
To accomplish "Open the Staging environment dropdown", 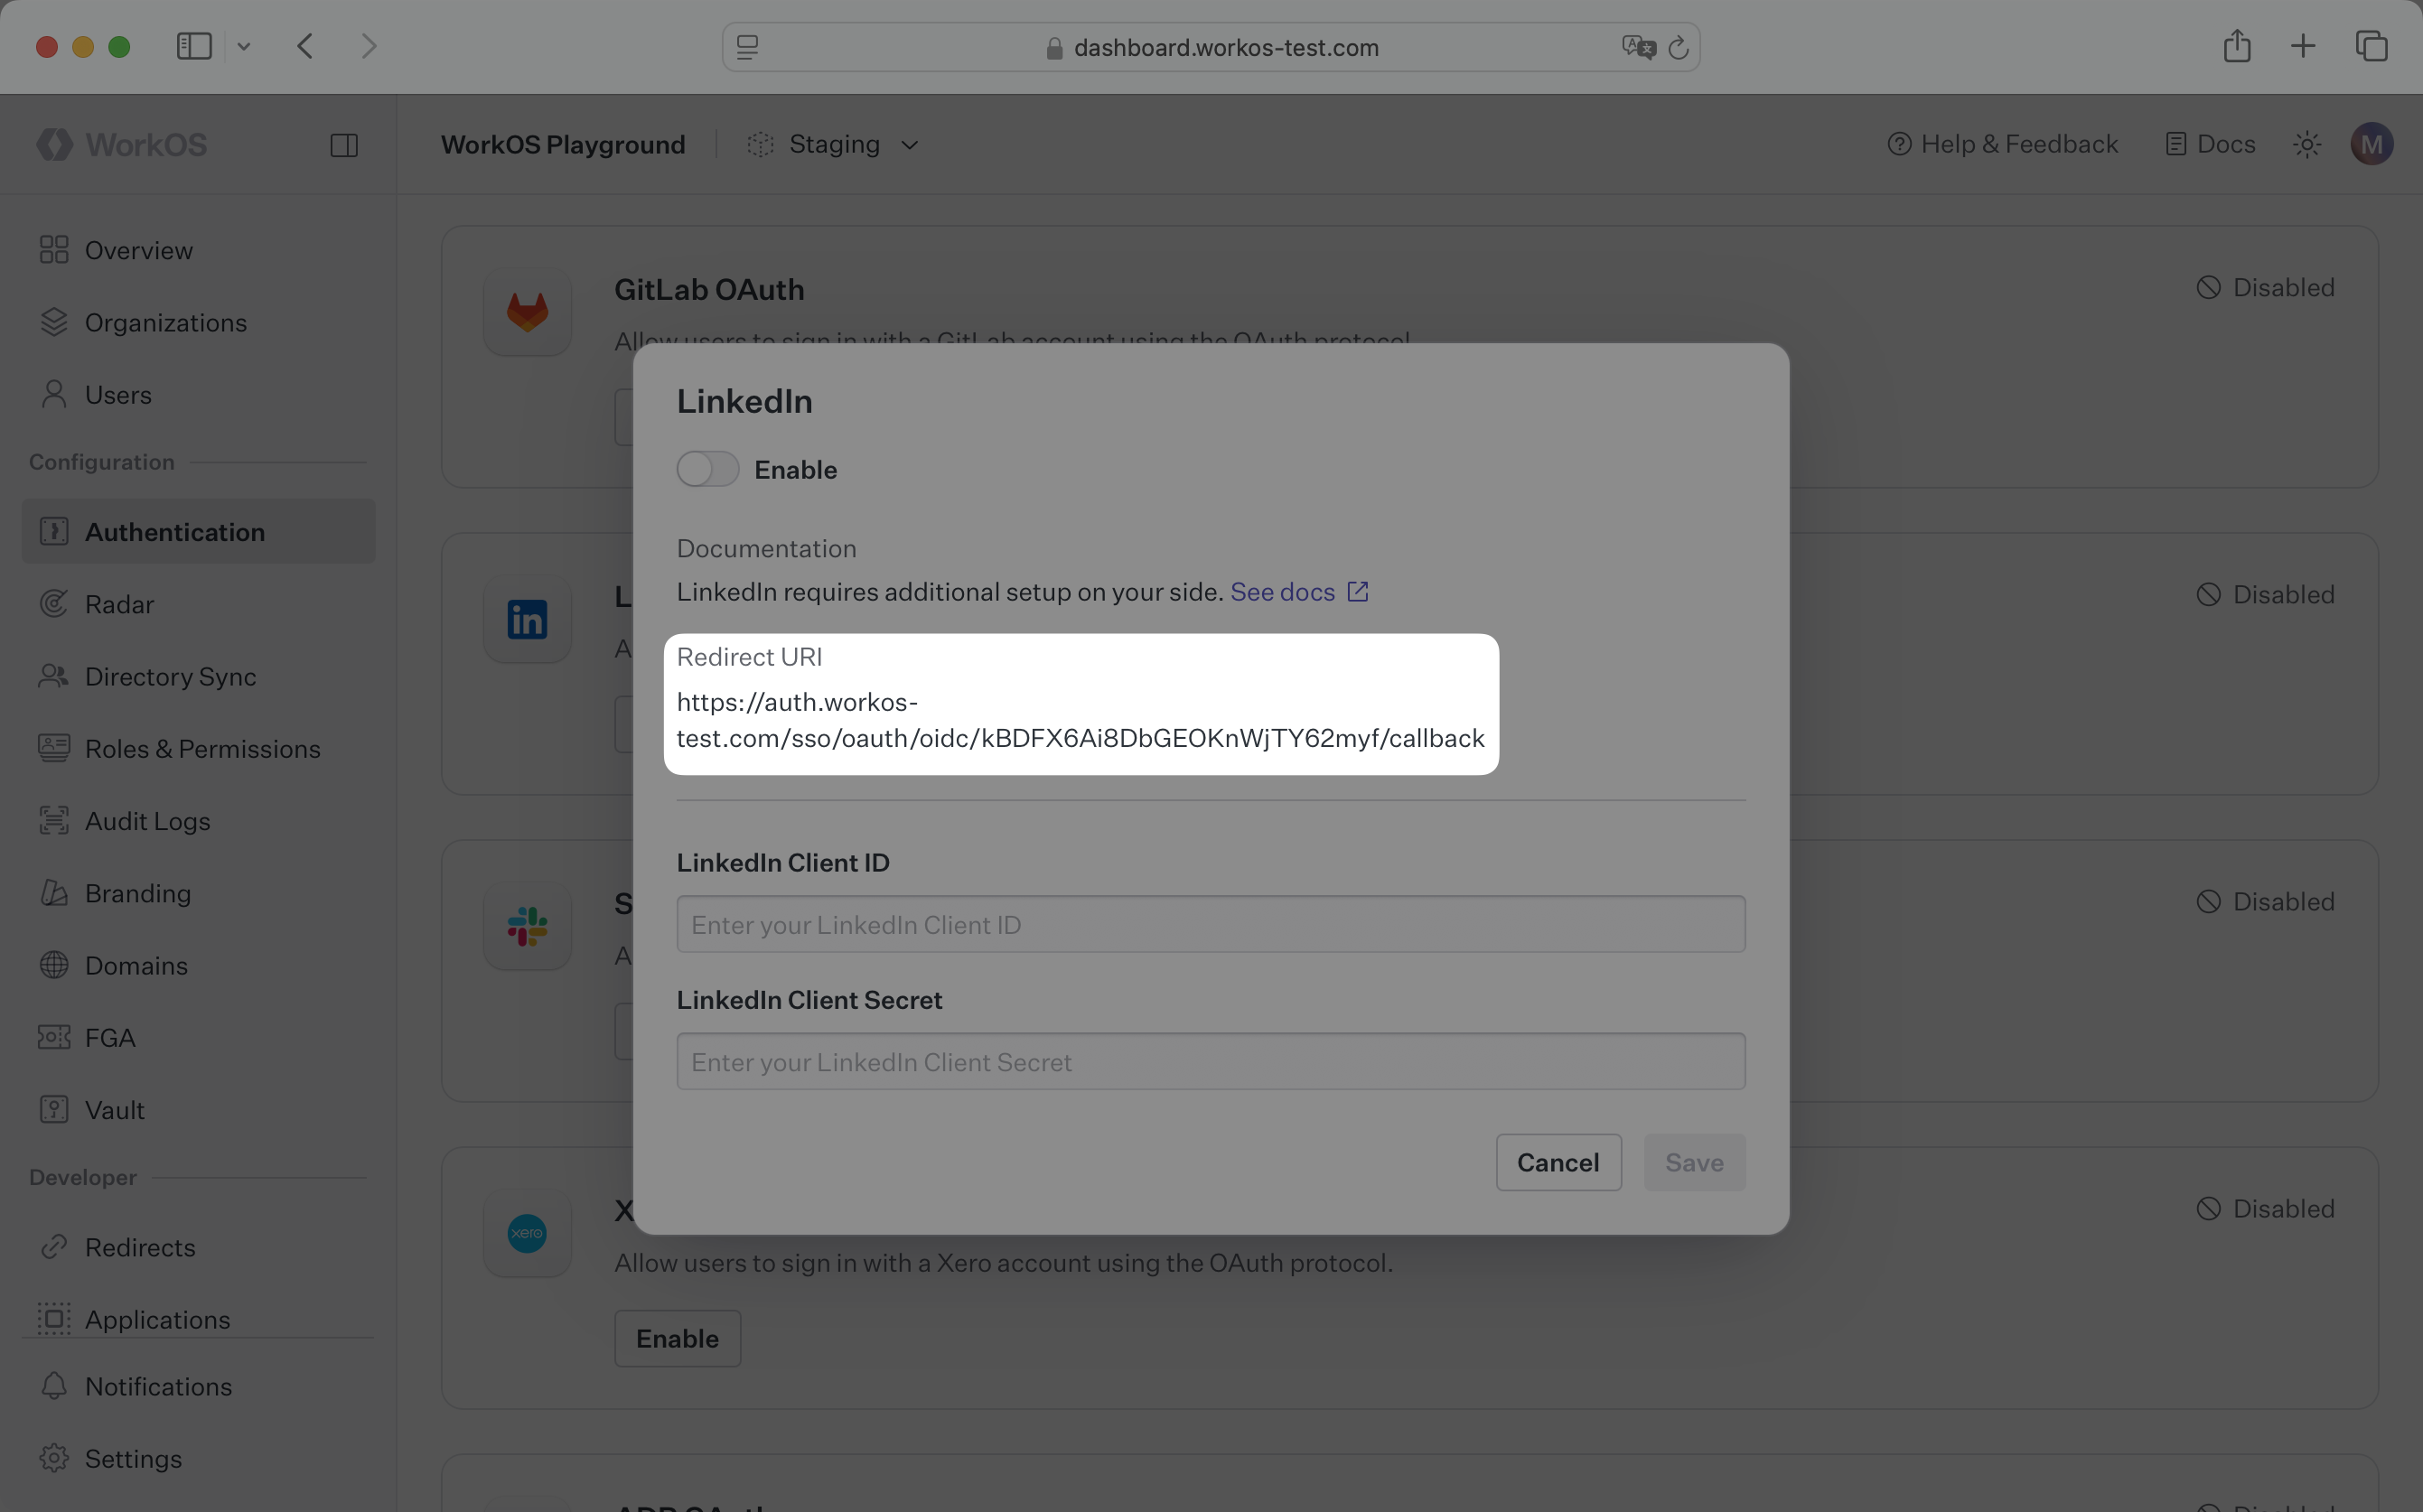I will pos(833,143).
